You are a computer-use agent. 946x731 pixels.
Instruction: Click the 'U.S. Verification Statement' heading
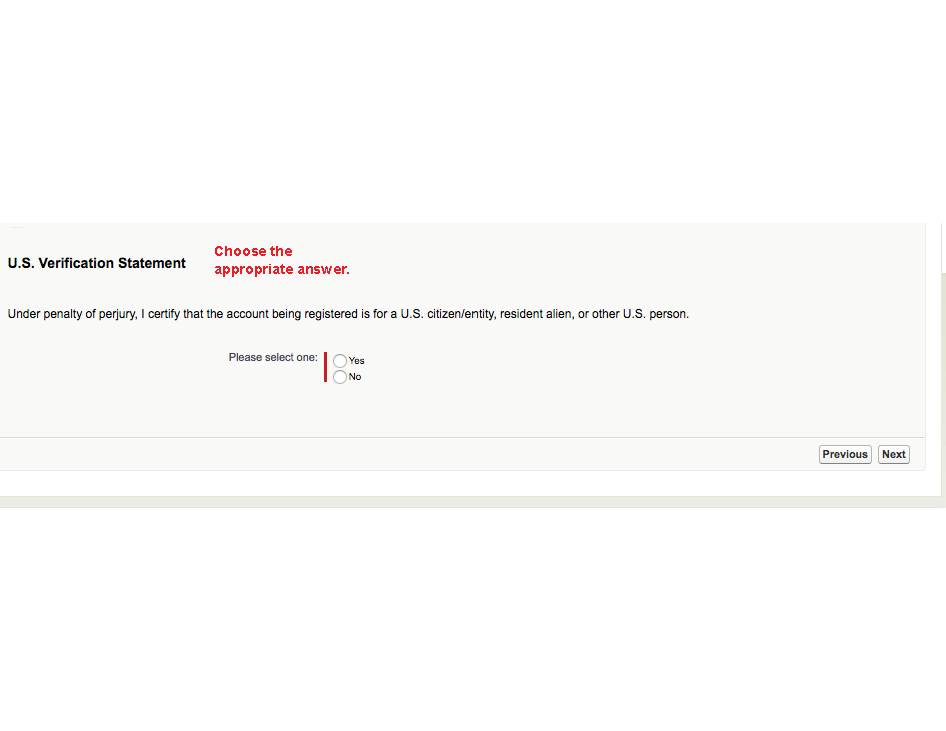(97, 263)
